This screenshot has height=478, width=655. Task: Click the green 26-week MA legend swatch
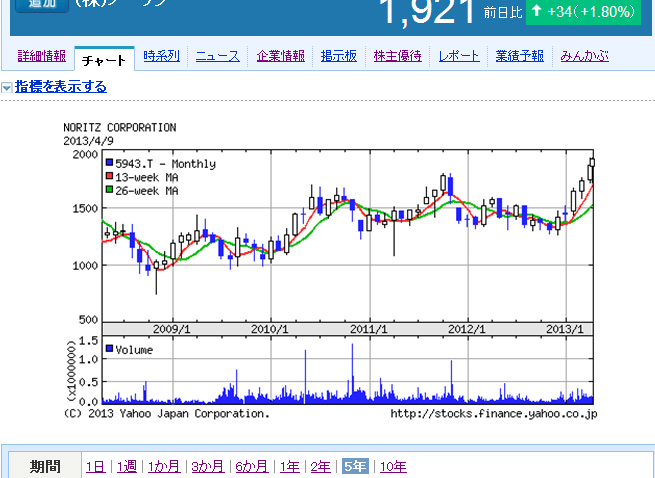coord(109,189)
